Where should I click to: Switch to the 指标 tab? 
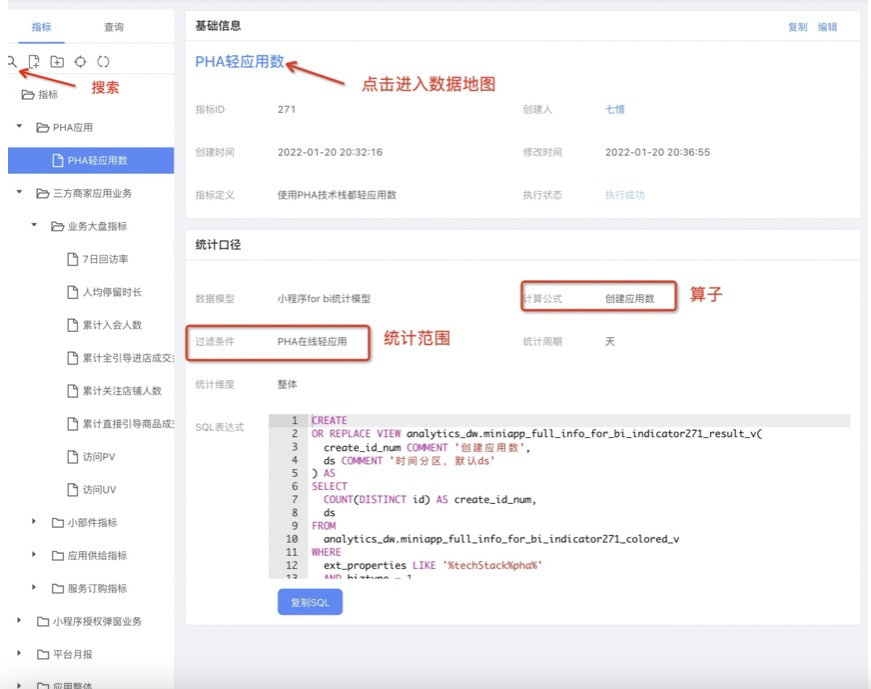pos(42,27)
